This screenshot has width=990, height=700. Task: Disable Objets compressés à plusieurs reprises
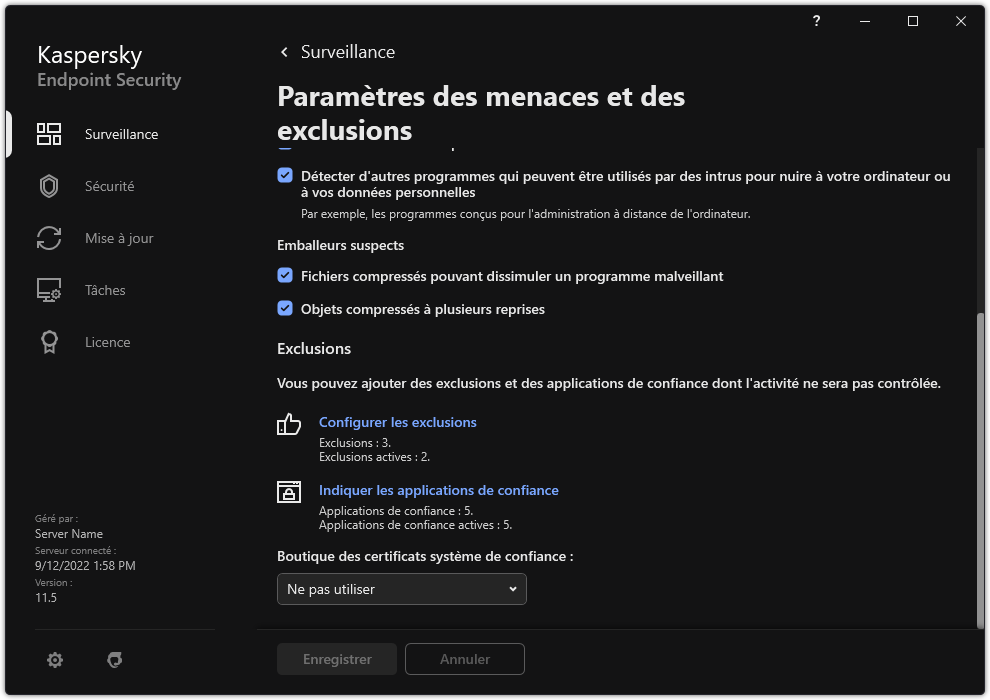285,309
